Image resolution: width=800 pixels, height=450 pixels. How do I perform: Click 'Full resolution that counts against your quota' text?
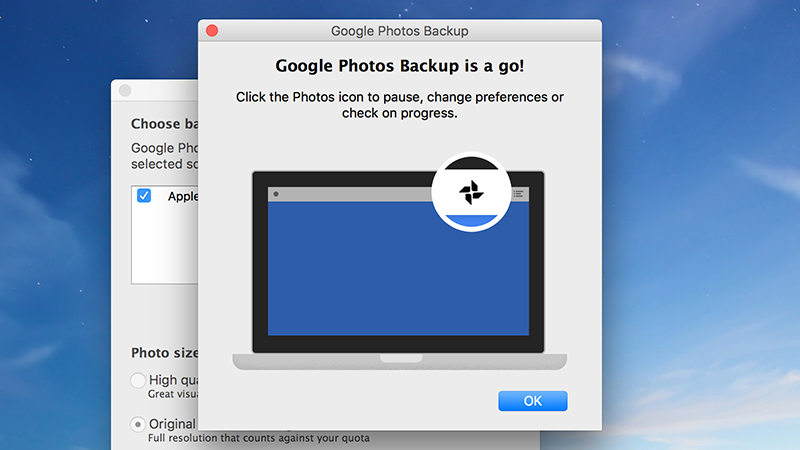pos(259,438)
